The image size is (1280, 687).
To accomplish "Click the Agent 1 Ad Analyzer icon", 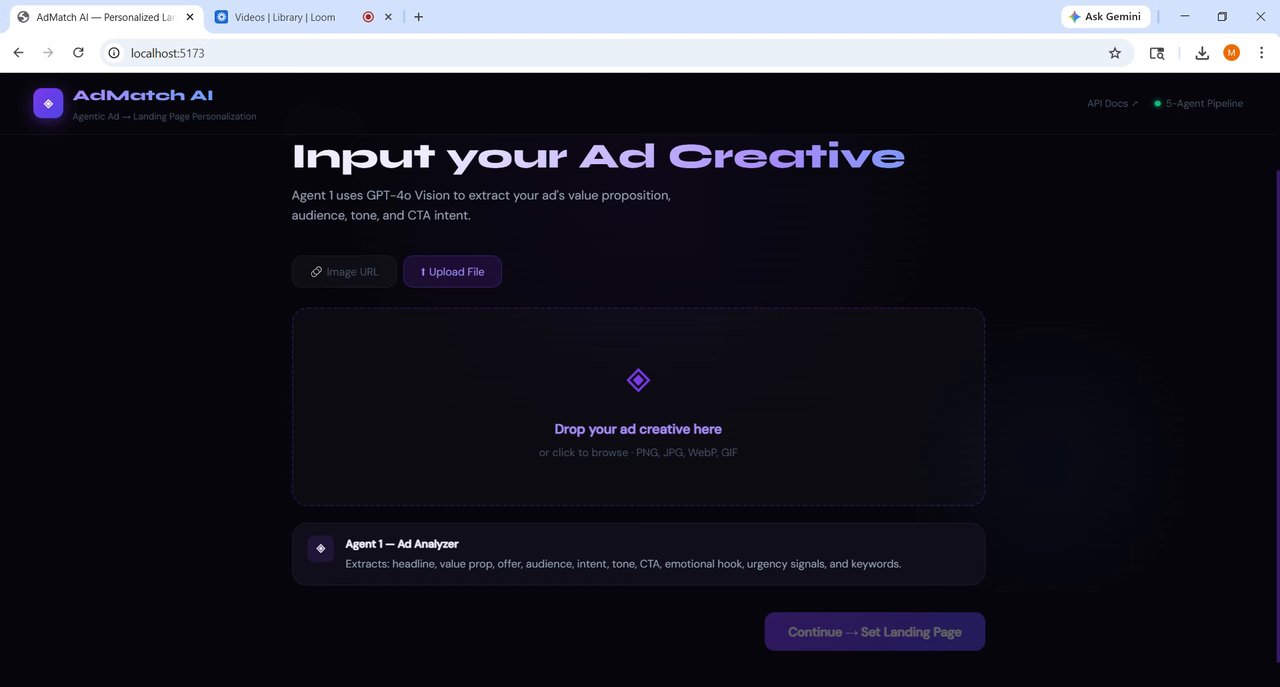I will (320, 548).
